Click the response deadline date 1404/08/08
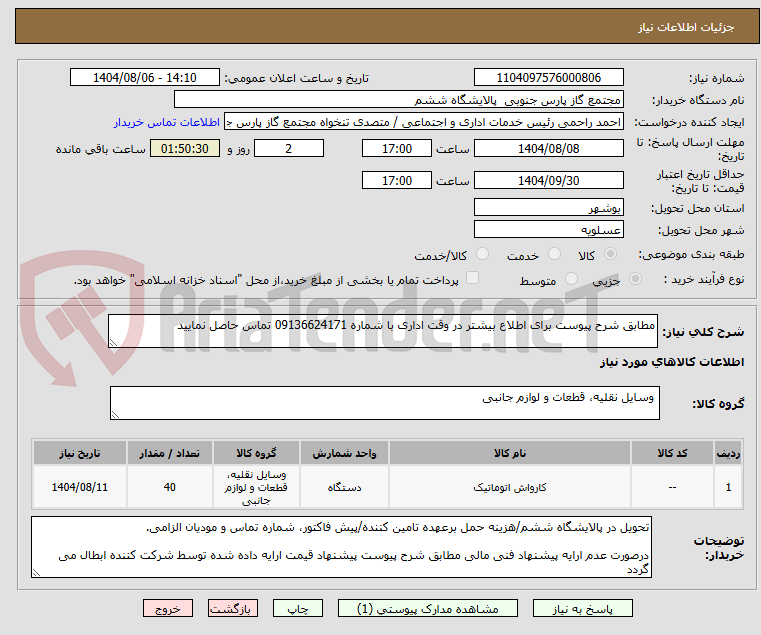Screen dimensions: 761x635 coord(548,148)
